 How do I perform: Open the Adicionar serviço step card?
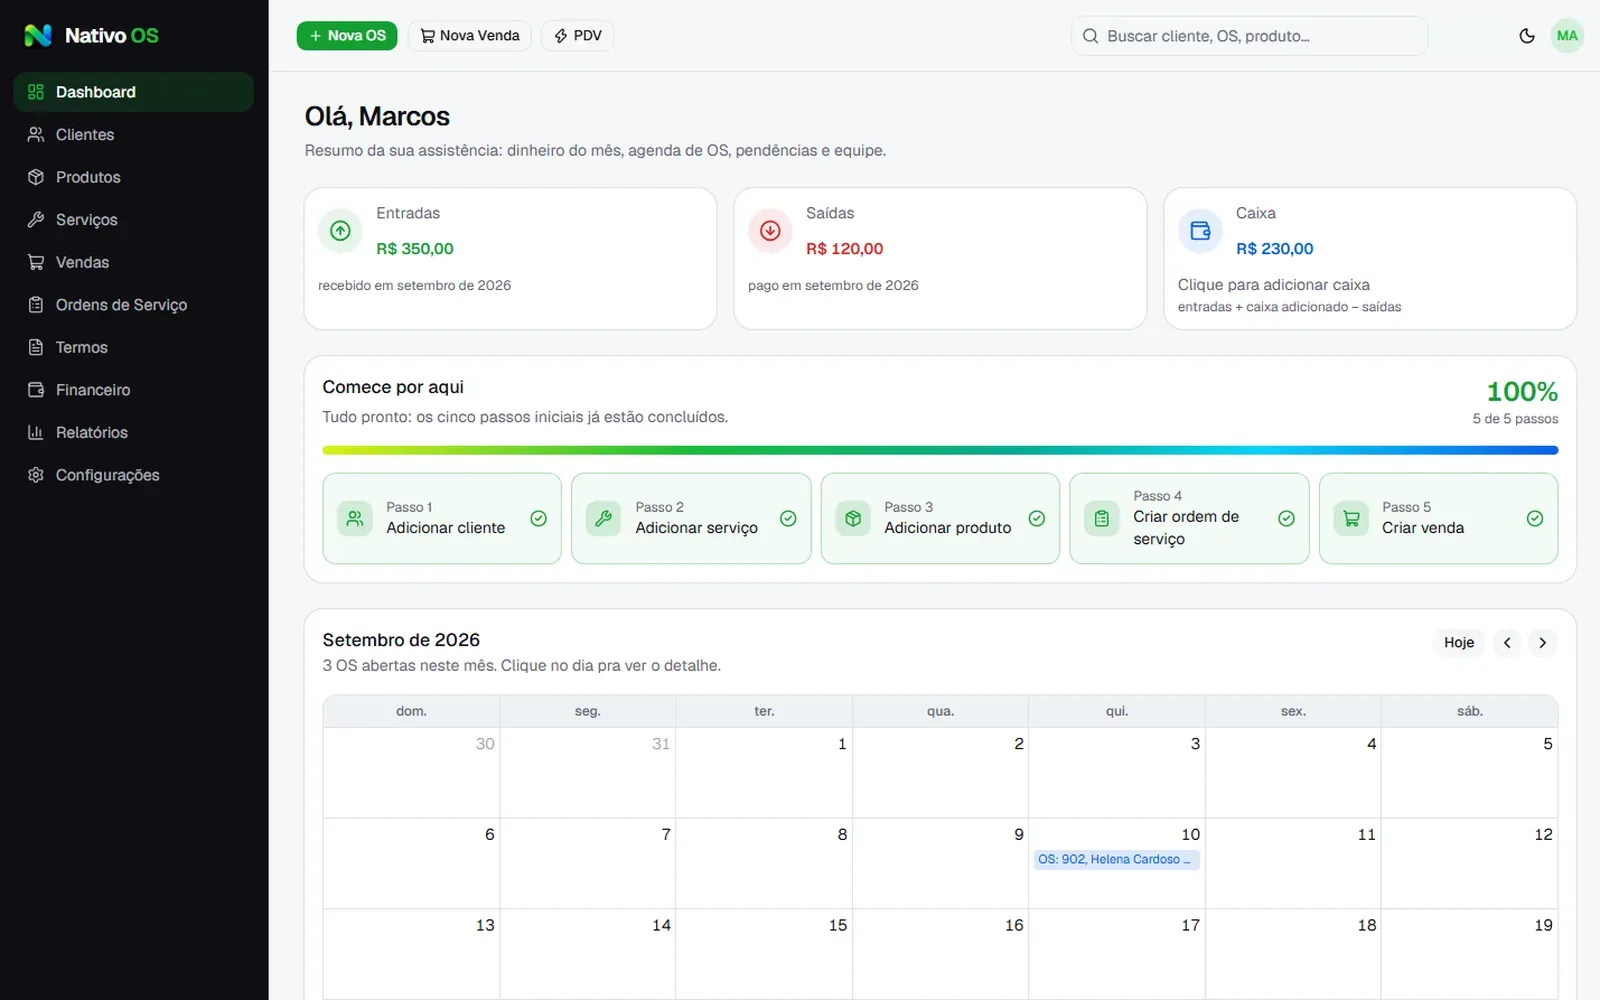(691, 518)
